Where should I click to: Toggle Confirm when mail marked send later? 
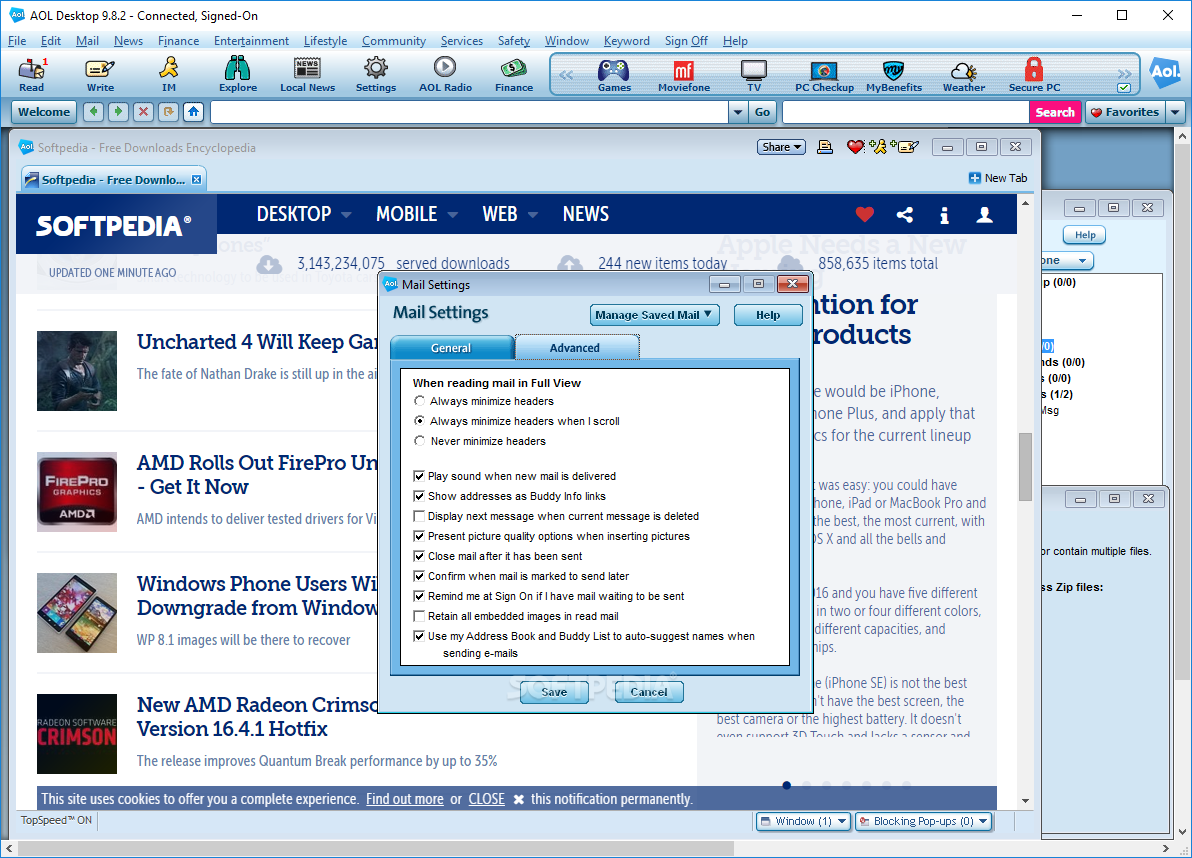pyautogui.click(x=419, y=576)
